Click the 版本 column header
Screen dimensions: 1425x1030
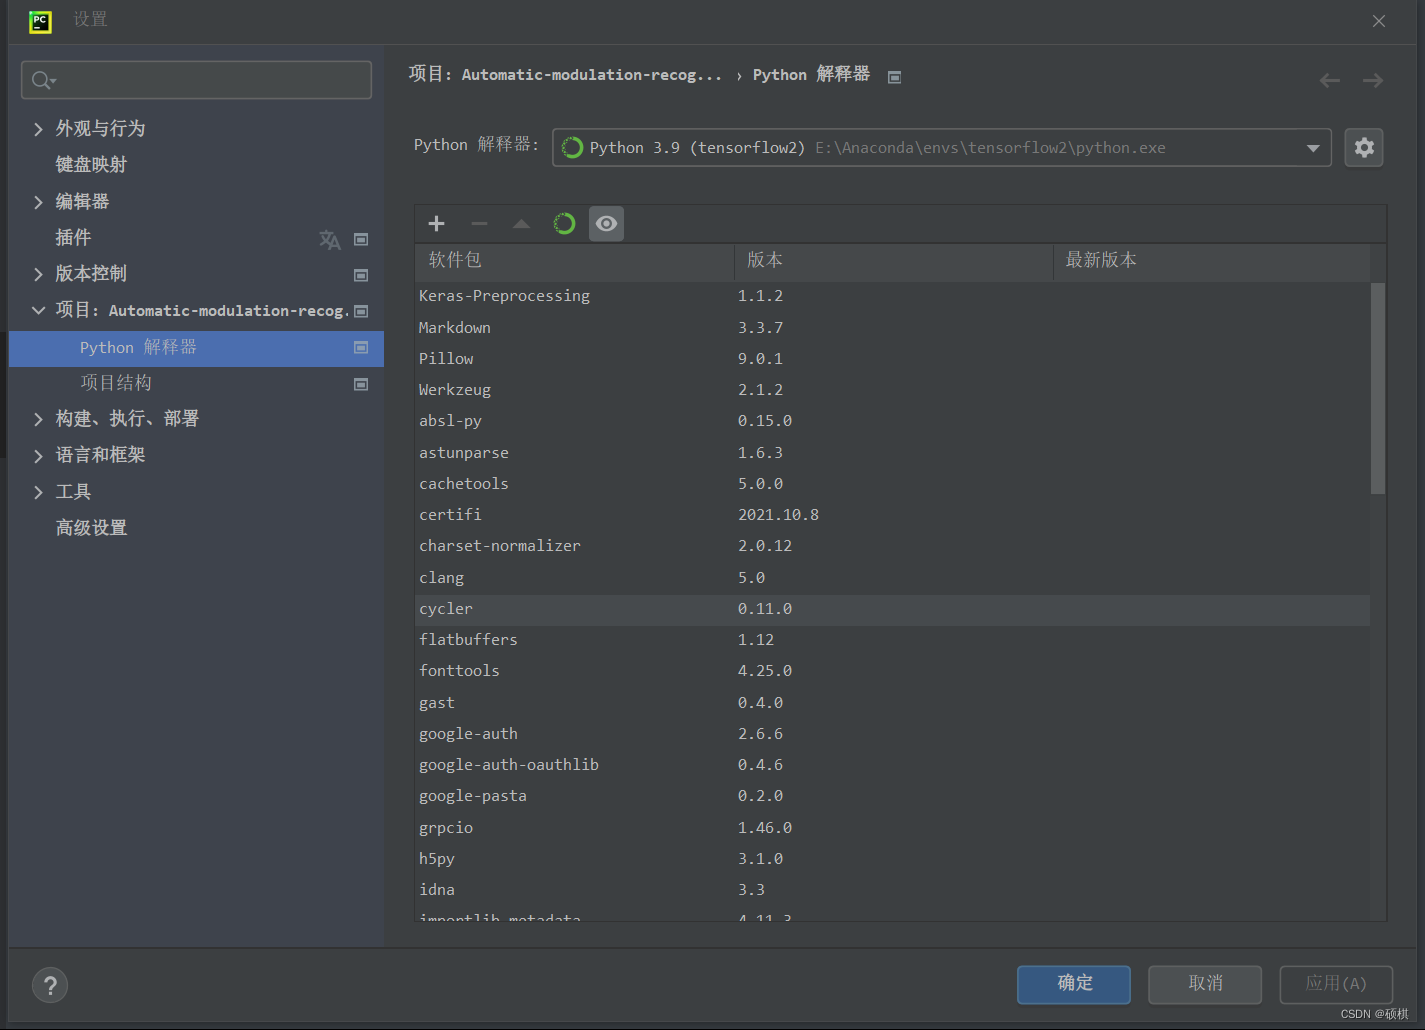(894, 261)
